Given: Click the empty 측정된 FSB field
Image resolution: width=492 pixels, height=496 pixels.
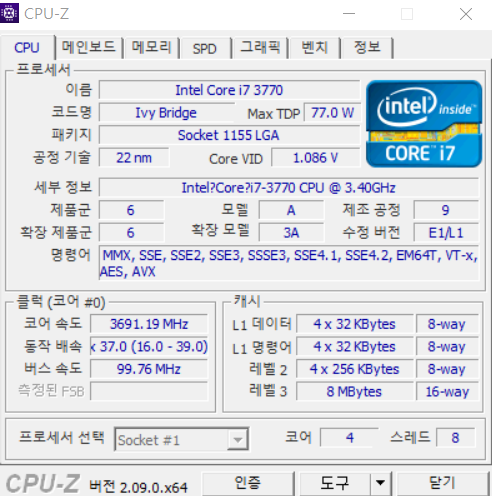Looking at the screenshot, I should pyautogui.click(x=149, y=391).
